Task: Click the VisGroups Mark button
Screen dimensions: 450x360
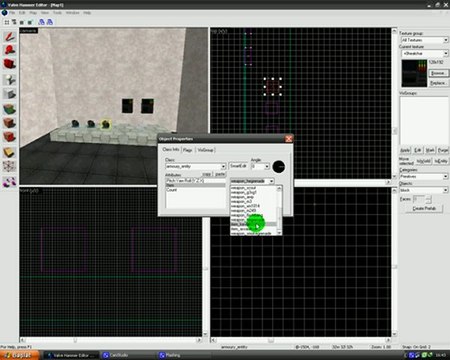Action: click(430, 150)
